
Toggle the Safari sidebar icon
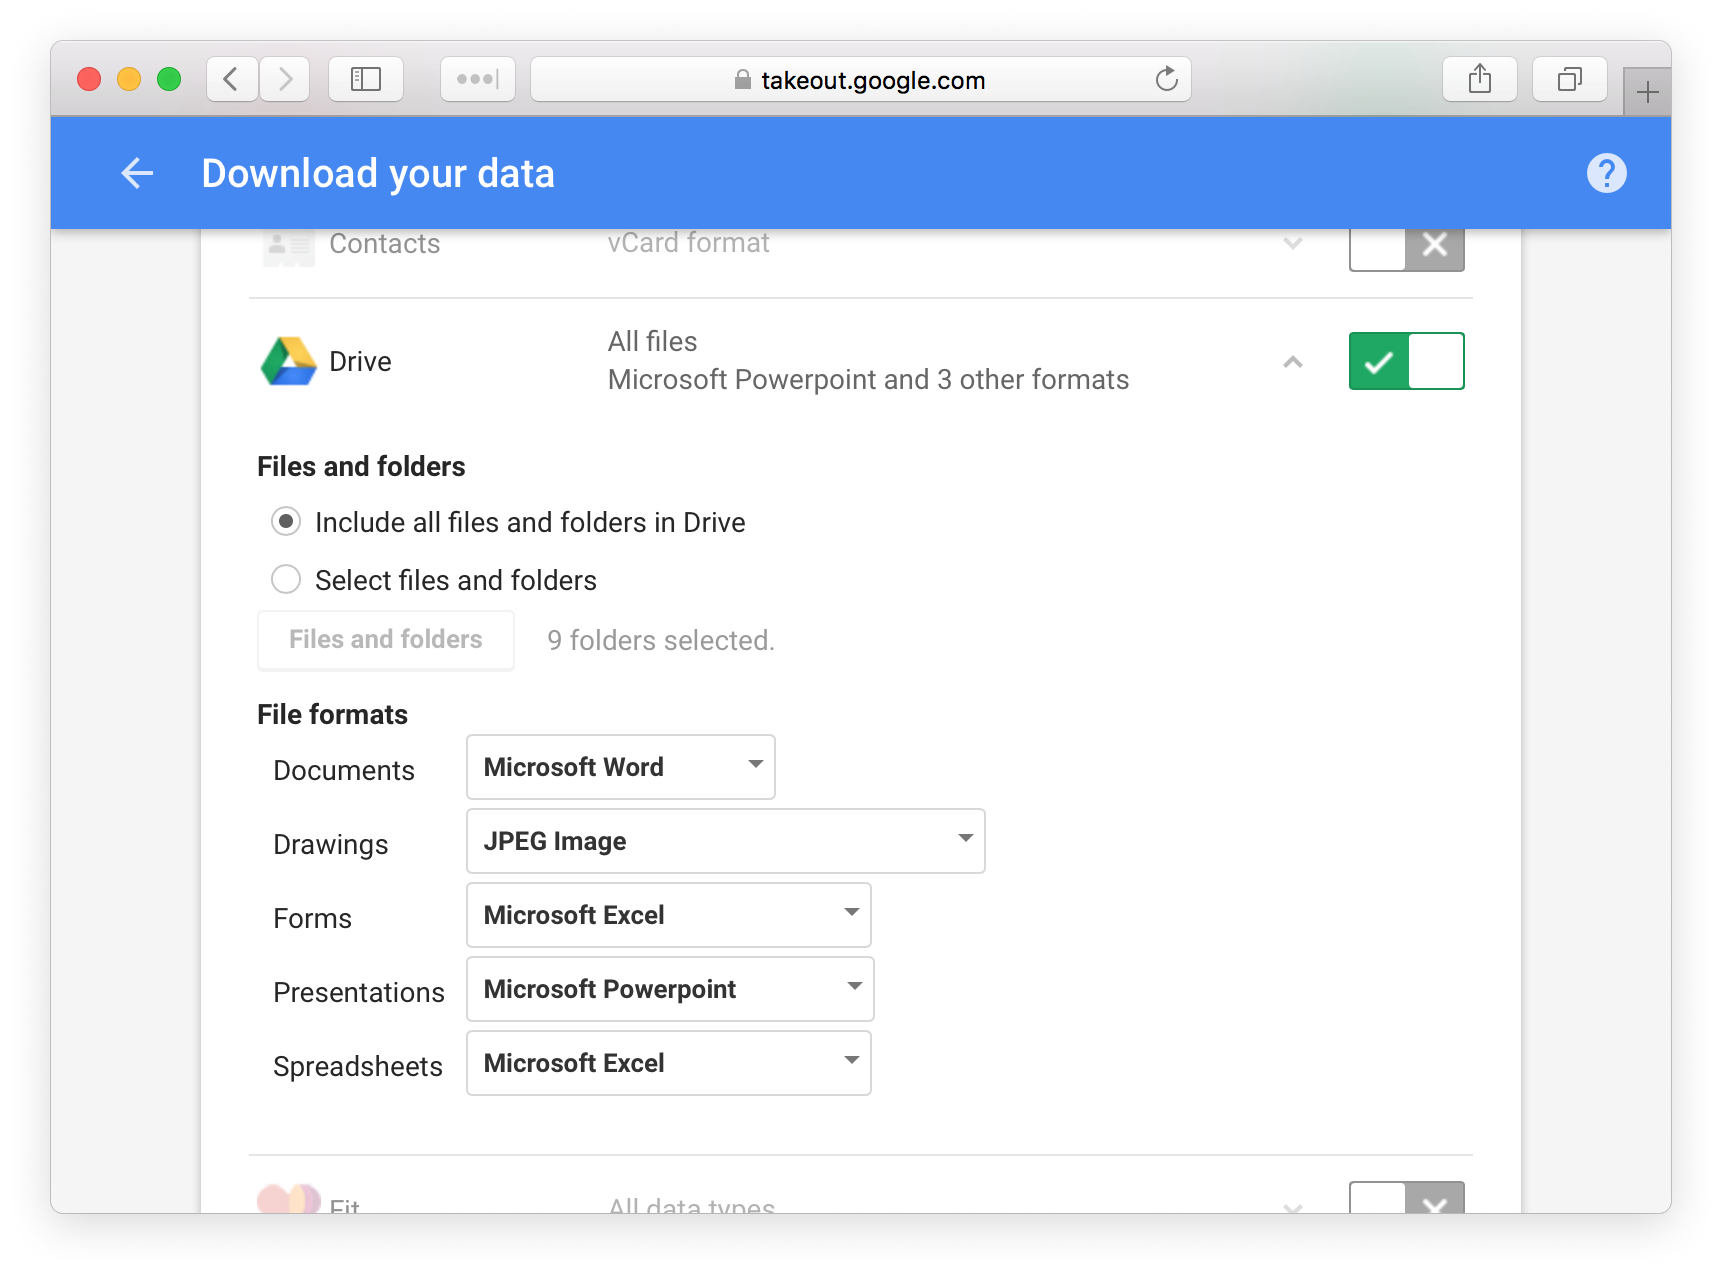[365, 78]
